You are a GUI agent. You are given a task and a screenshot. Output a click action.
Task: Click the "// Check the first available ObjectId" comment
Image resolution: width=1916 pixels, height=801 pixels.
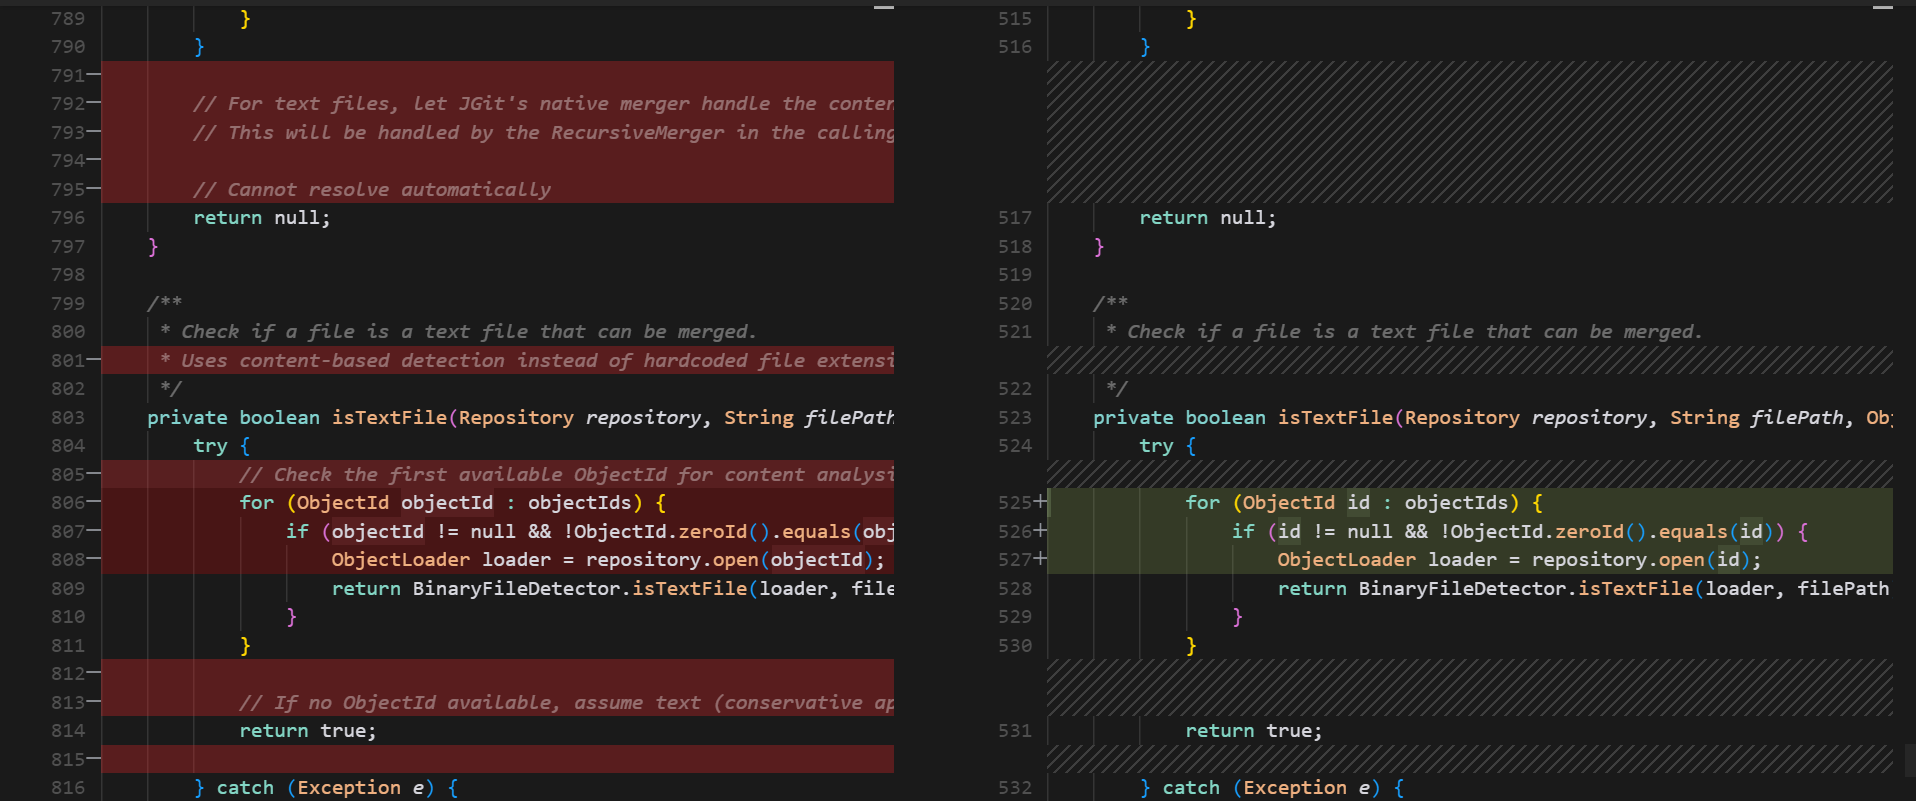point(566,474)
